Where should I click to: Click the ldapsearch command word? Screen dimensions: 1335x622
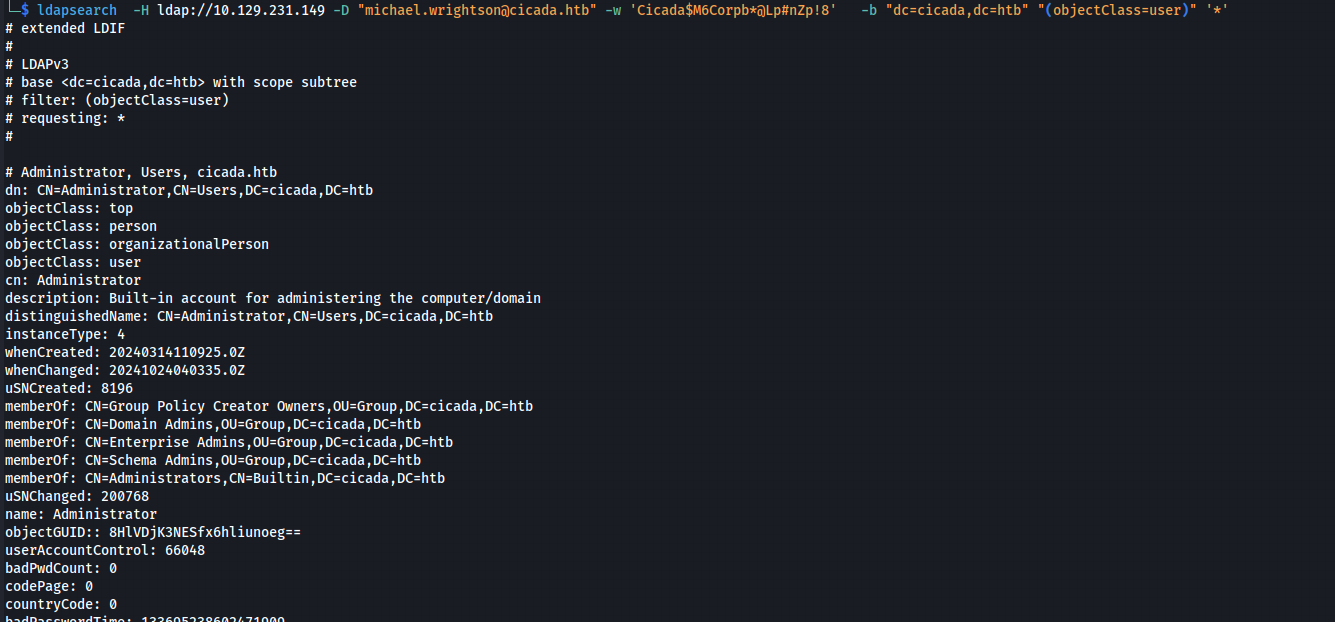pos(77,10)
